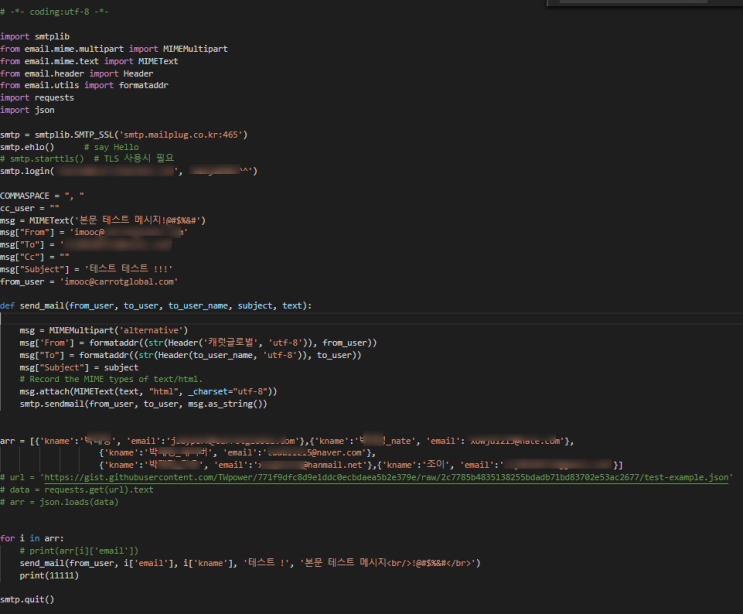Click the COMMASPACE variable assignment
Screen dimensions: 743x614
click(x=42, y=195)
